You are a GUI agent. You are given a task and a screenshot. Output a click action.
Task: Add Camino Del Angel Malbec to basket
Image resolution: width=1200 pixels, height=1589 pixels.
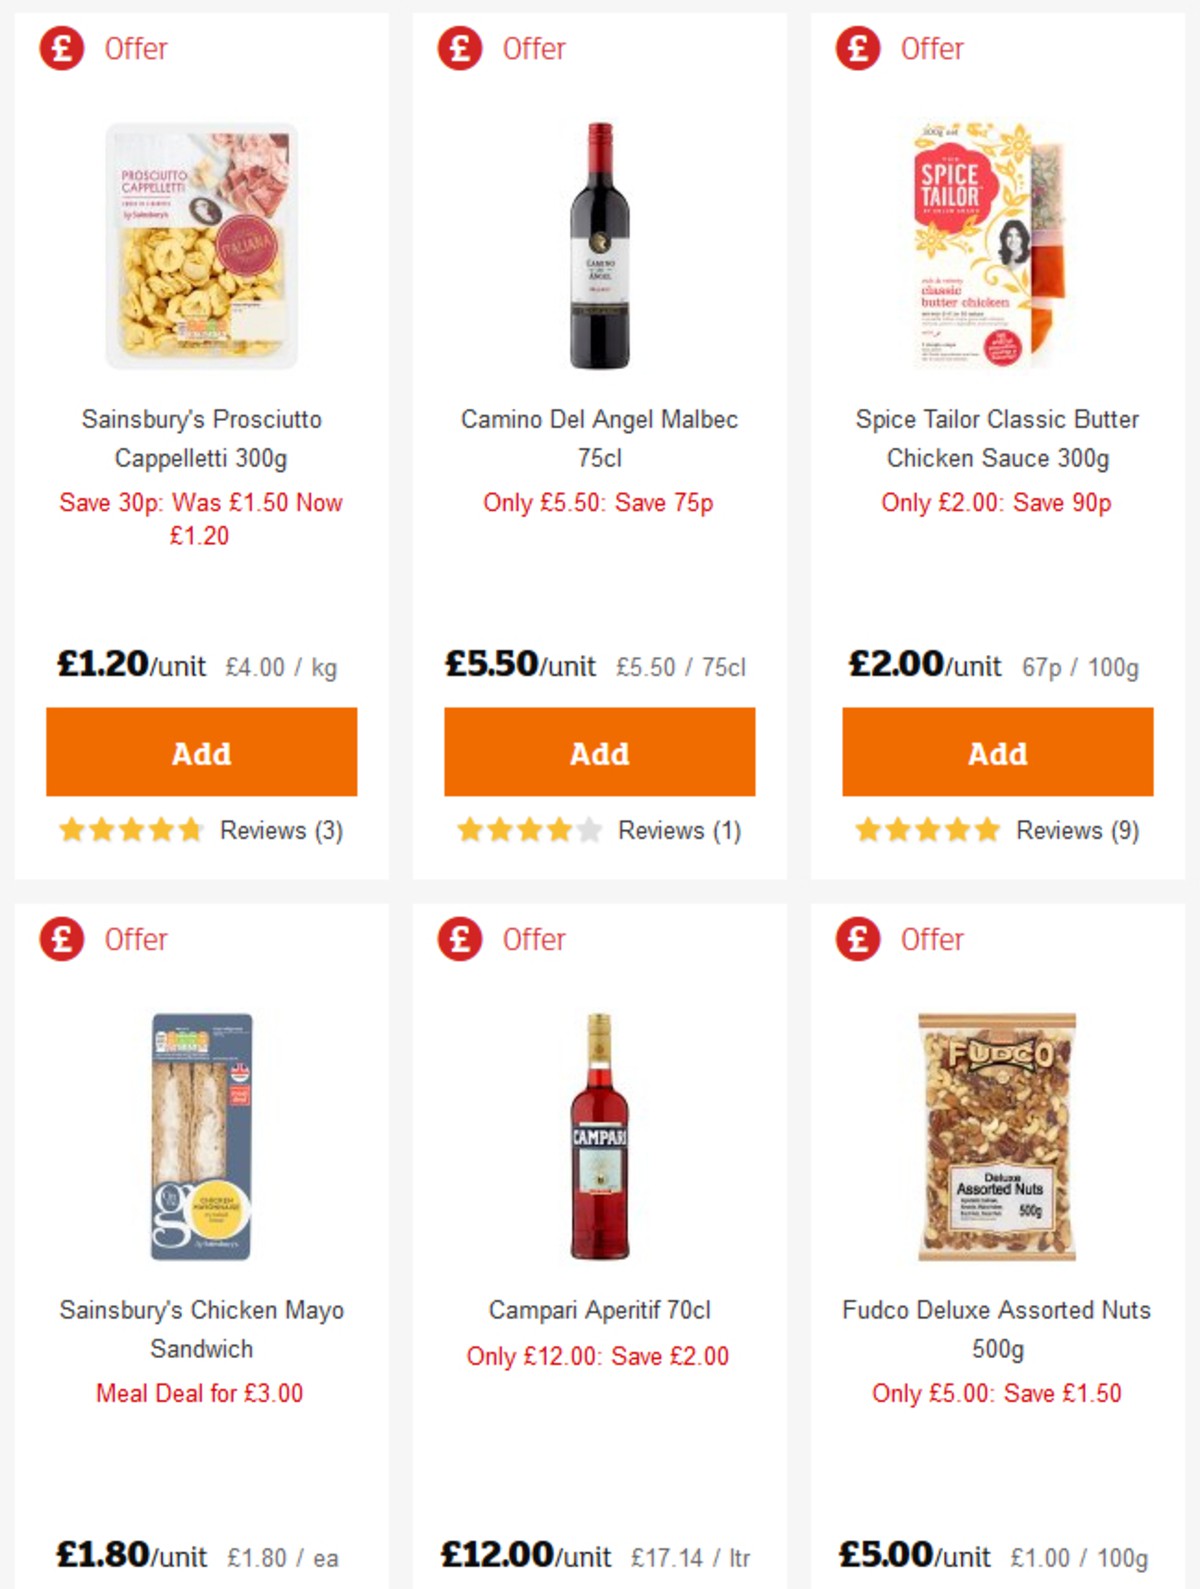(598, 752)
